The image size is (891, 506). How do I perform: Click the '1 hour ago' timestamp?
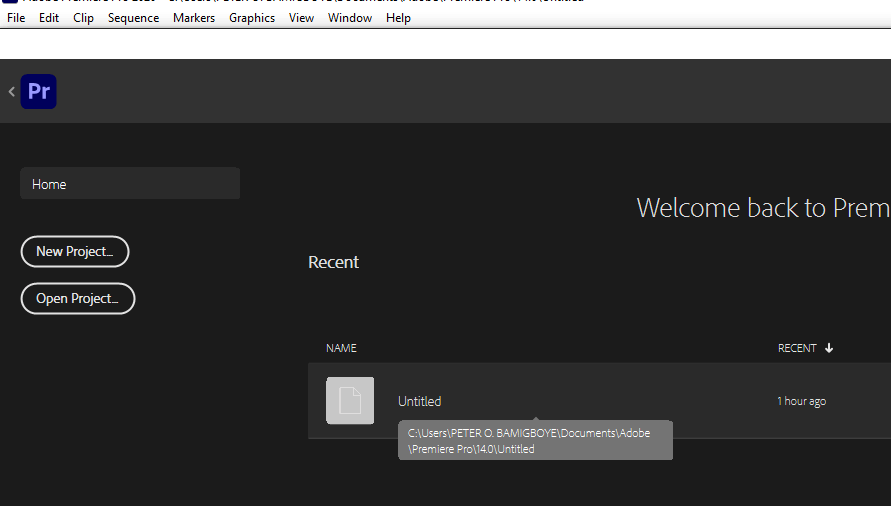[801, 401]
